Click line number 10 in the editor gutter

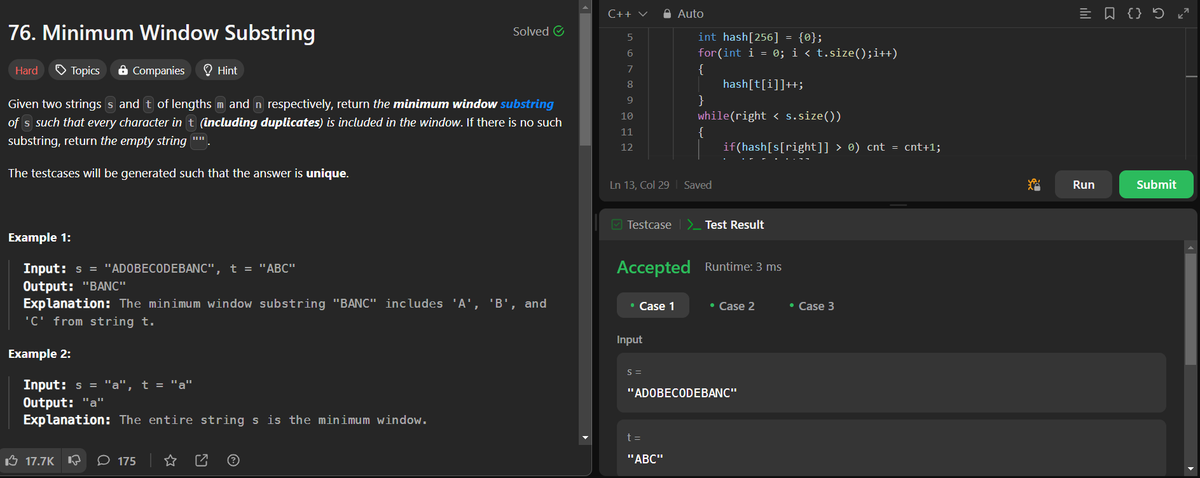tap(626, 116)
